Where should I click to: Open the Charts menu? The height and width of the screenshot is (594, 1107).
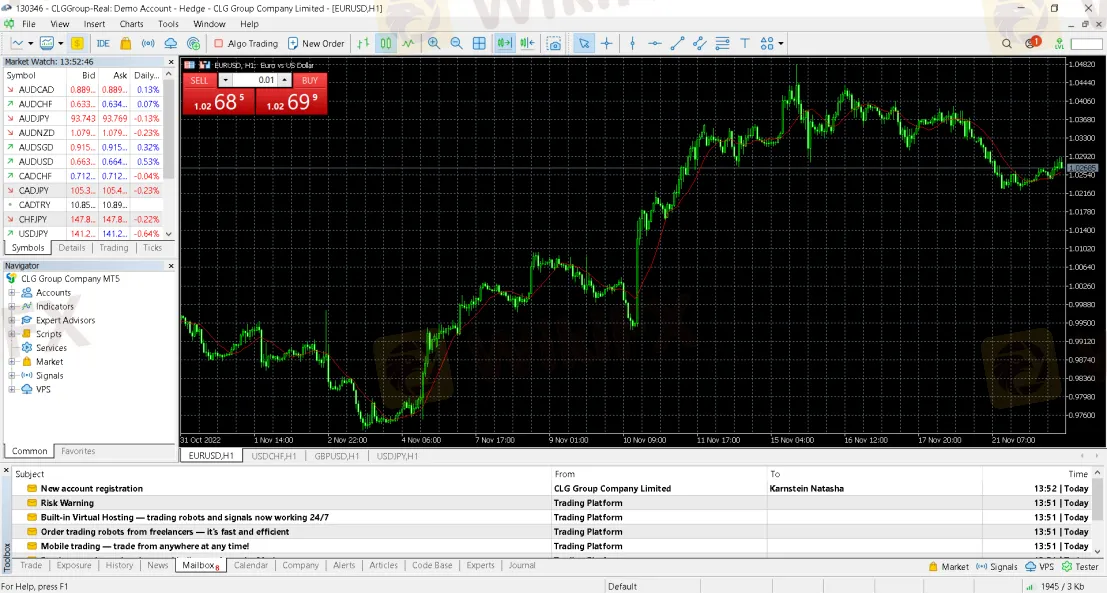[x=131, y=24]
